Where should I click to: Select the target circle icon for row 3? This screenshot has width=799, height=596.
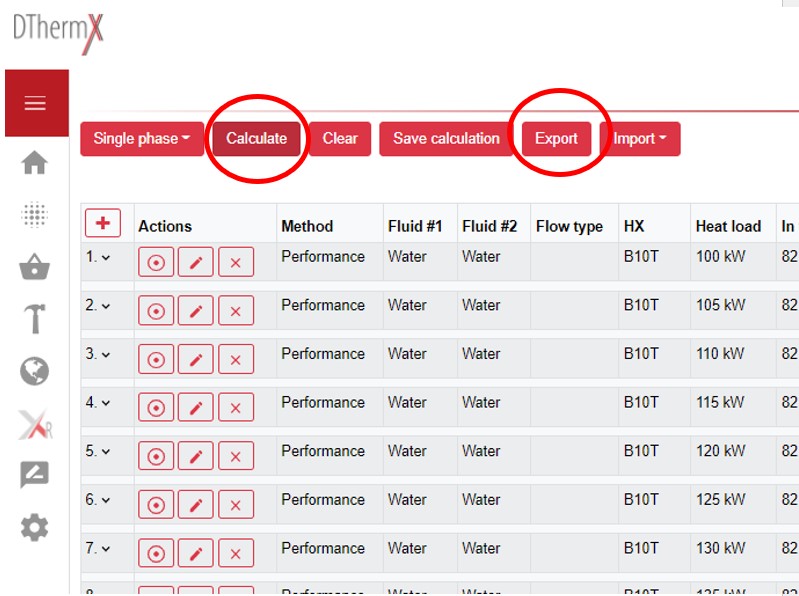[x=156, y=359]
